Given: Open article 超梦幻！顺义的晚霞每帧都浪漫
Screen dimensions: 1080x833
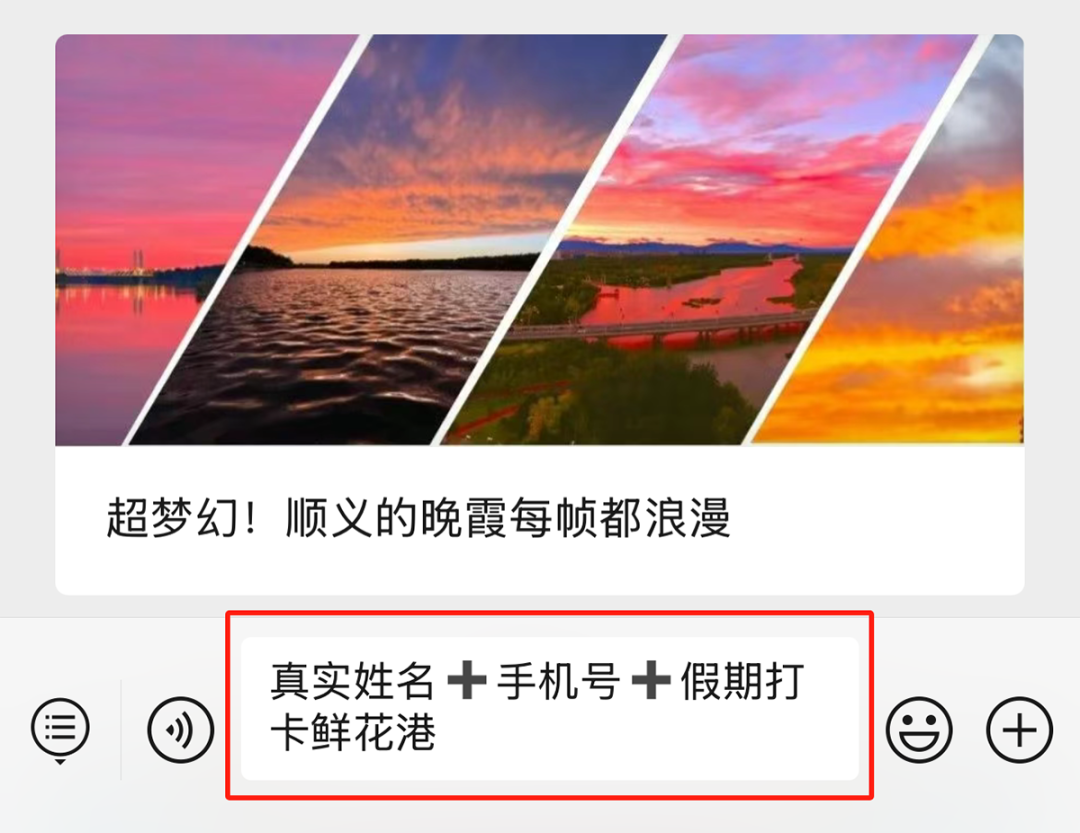Looking at the screenshot, I should pos(418,517).
